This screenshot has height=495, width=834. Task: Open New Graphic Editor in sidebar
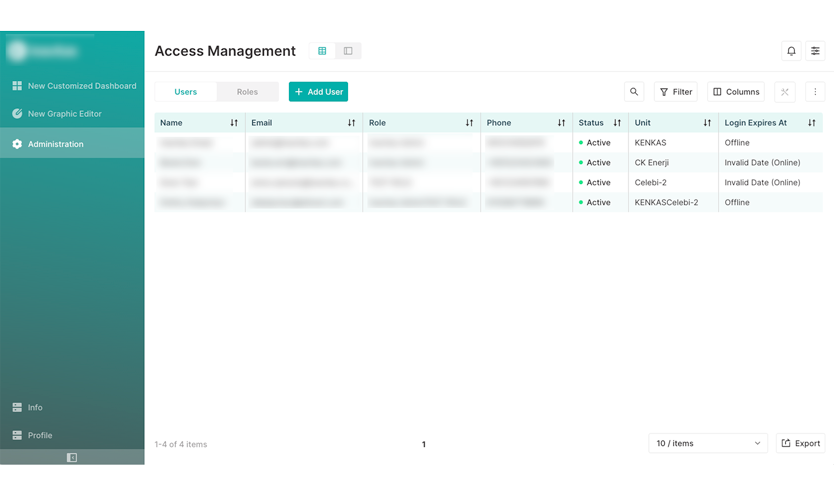pyautogui.click(x=64, y=114)
